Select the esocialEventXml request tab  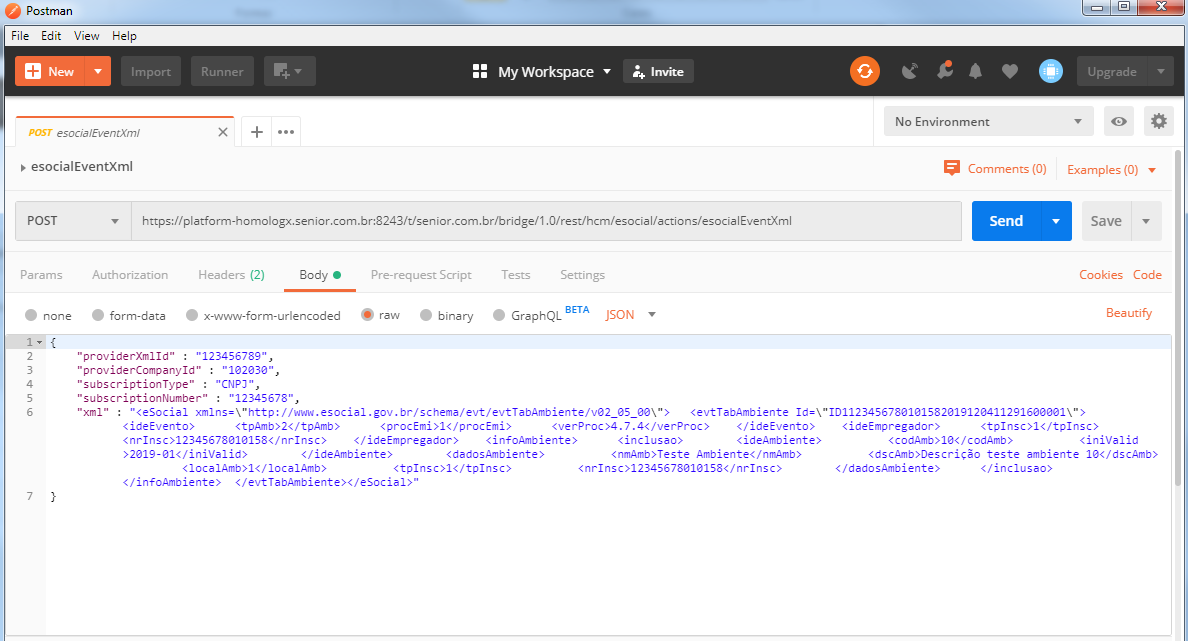click(x=125, y=132)
